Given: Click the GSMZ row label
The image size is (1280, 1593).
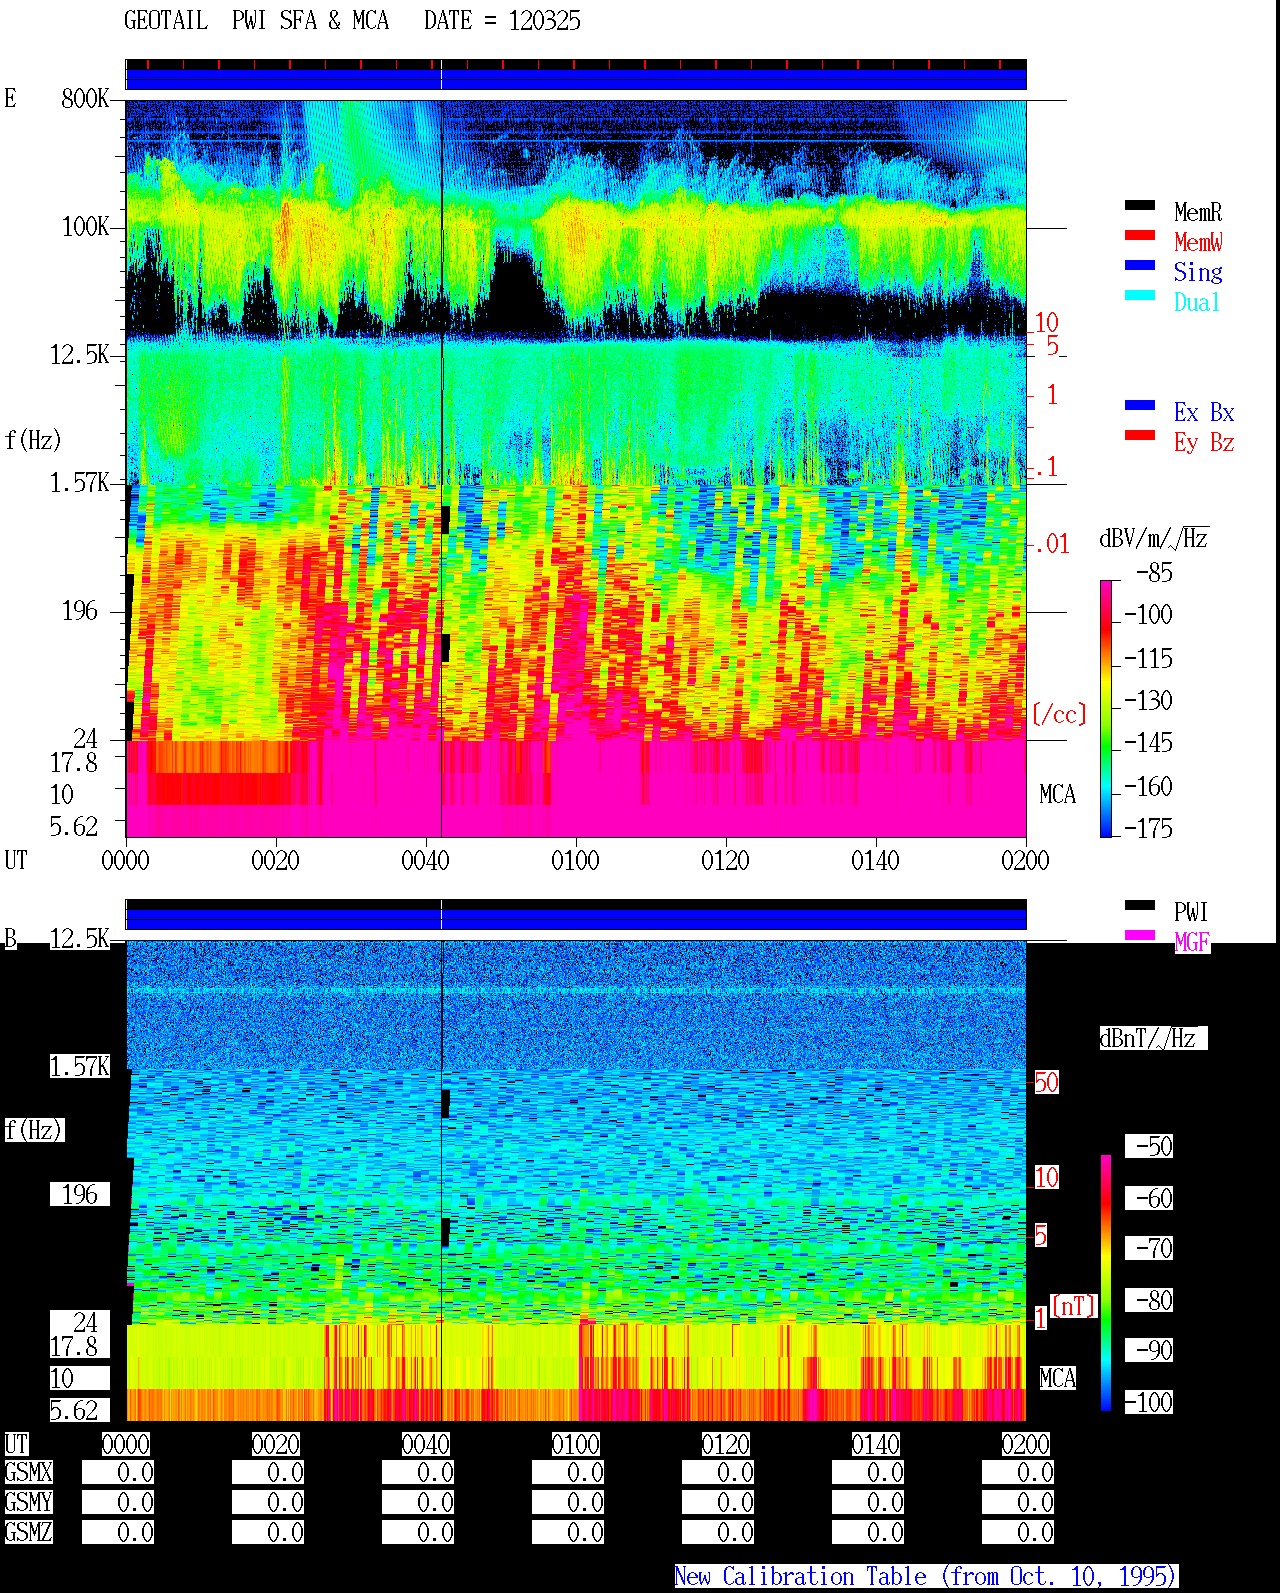Looking at the screenshot, I should pyautogui.click(x=28, y=1532).
